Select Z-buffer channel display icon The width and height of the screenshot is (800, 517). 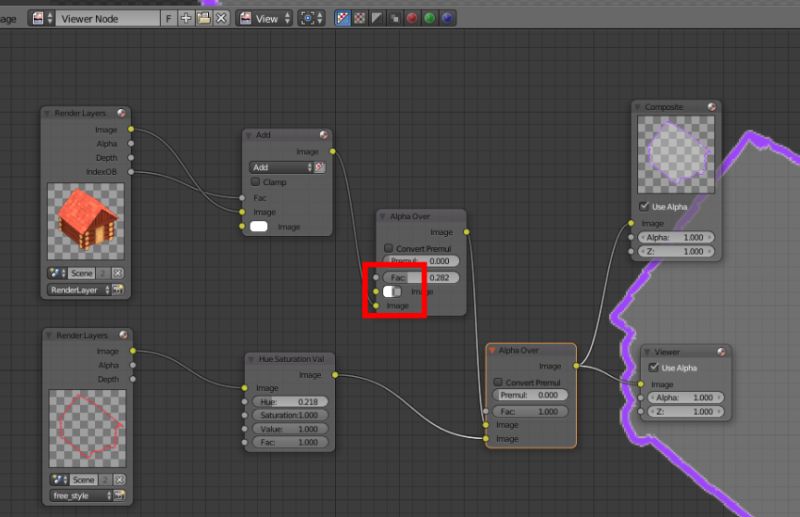[x=394, y=19]
